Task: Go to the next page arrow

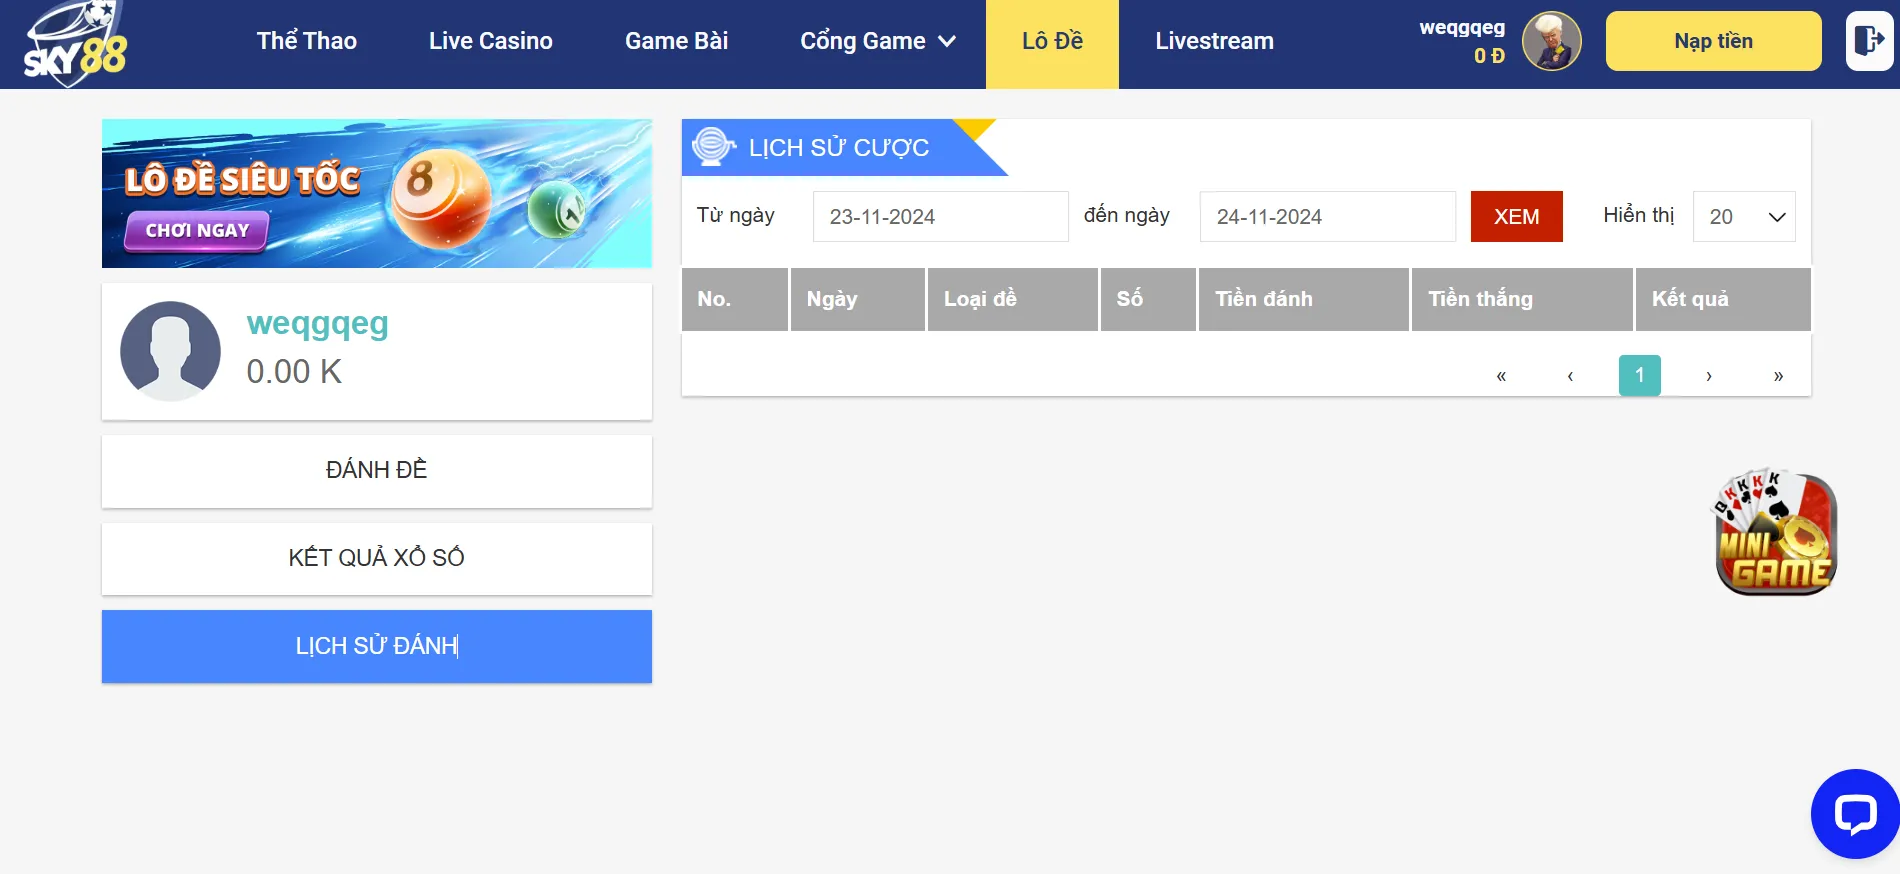Action: tap(1708, 376)
